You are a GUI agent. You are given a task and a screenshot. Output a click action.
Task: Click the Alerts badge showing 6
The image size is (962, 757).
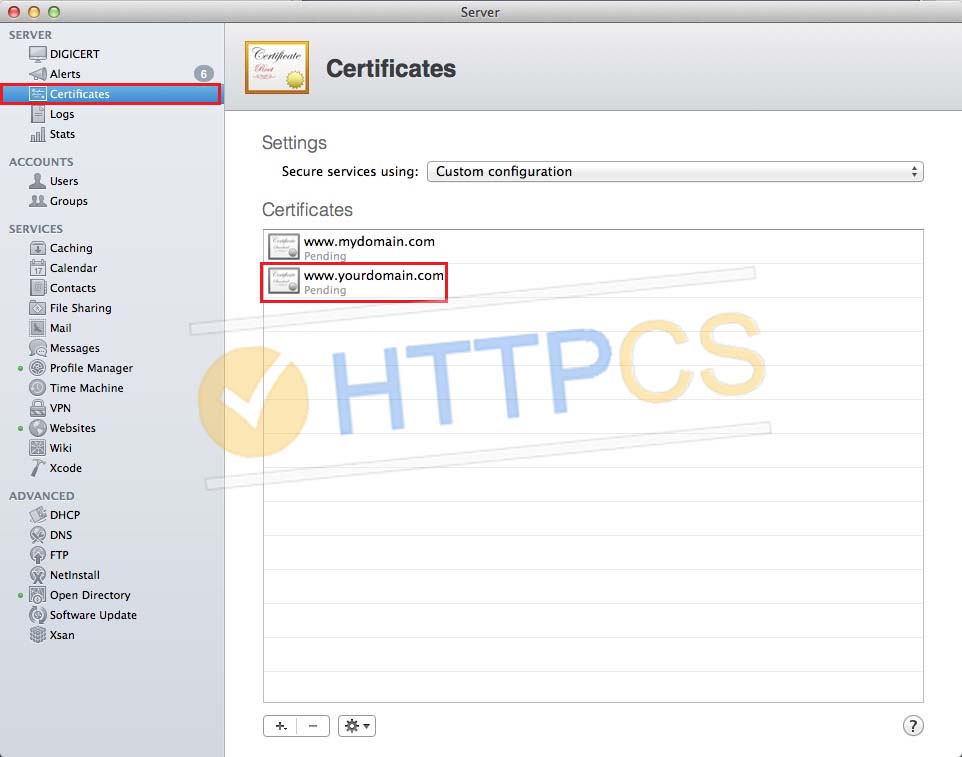pyautogui.click(x=204, y=74)
